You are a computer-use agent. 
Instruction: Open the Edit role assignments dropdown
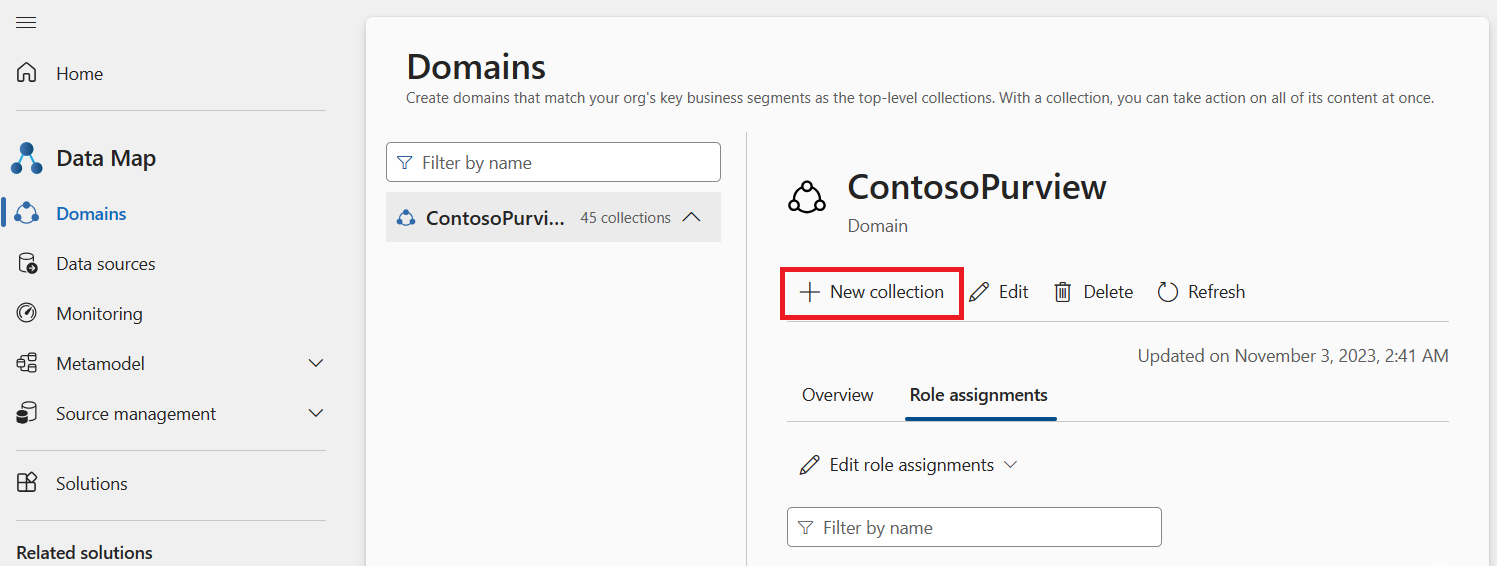click(908, 465)
